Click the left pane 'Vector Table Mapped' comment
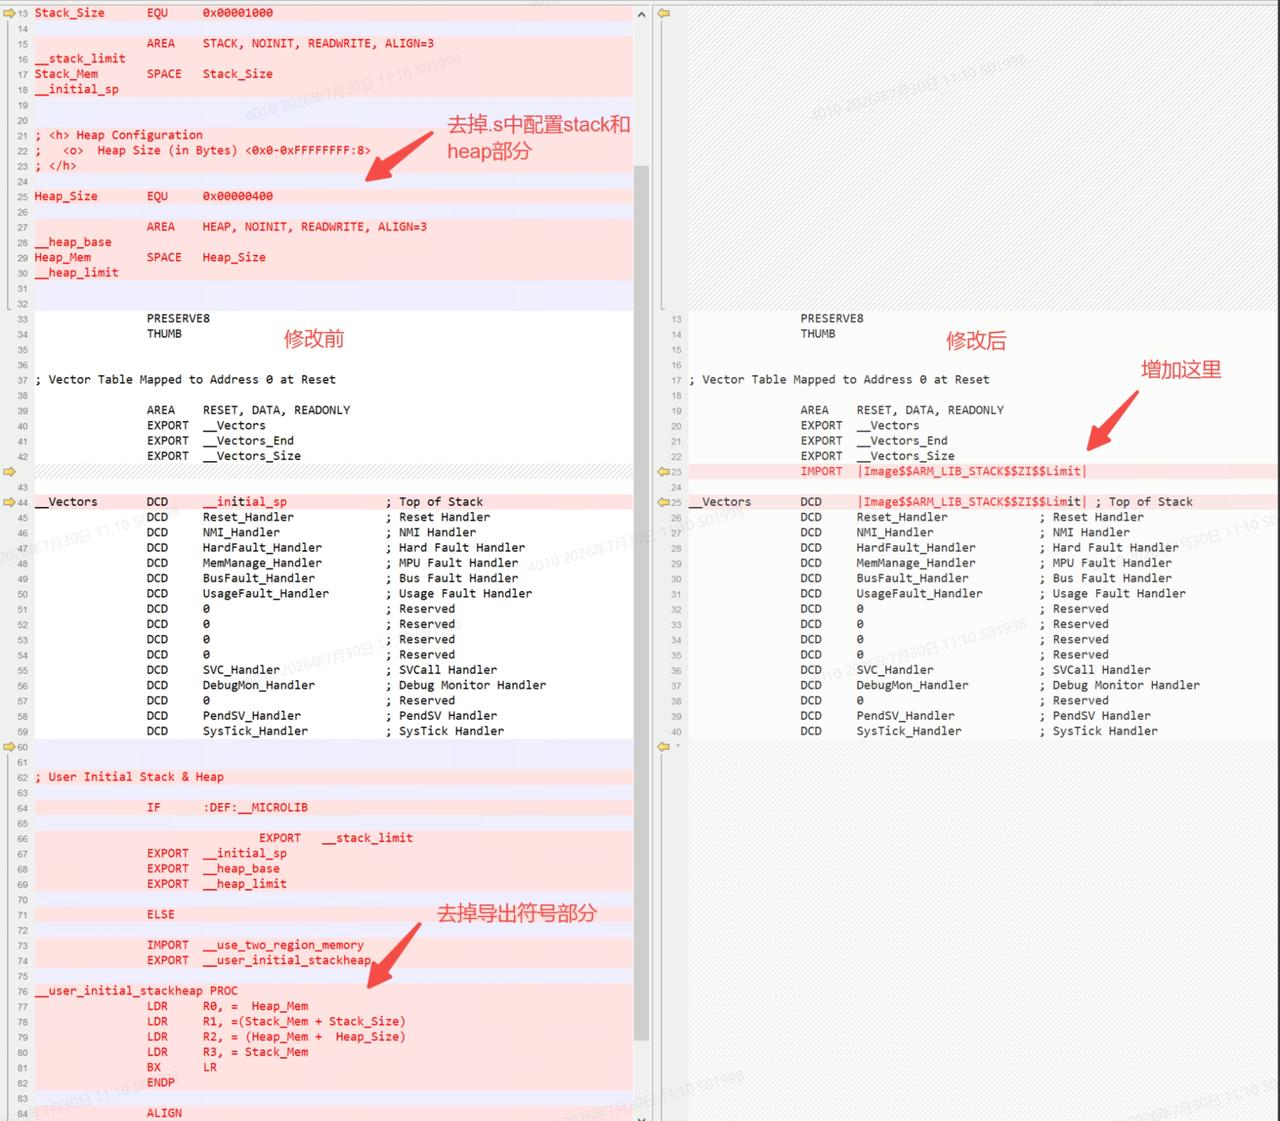The height and width of the screenshot is (1121, 1280). [185, 380]
